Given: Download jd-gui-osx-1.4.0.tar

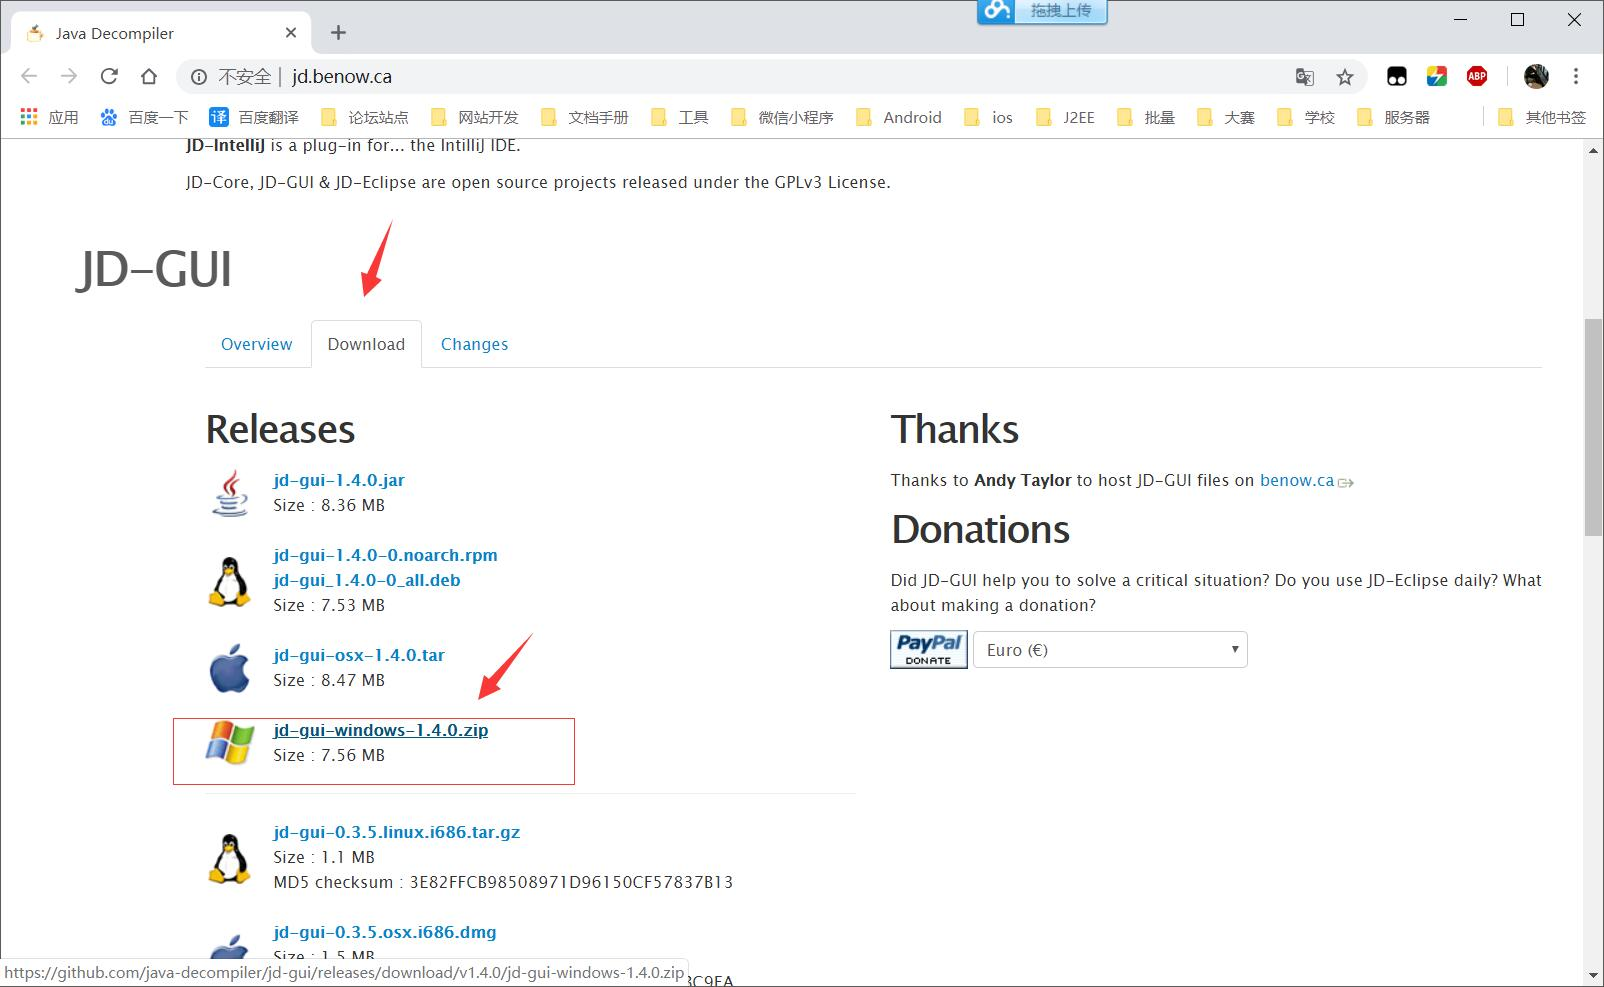Looking at the screenshot, I should tap(359, 655).
